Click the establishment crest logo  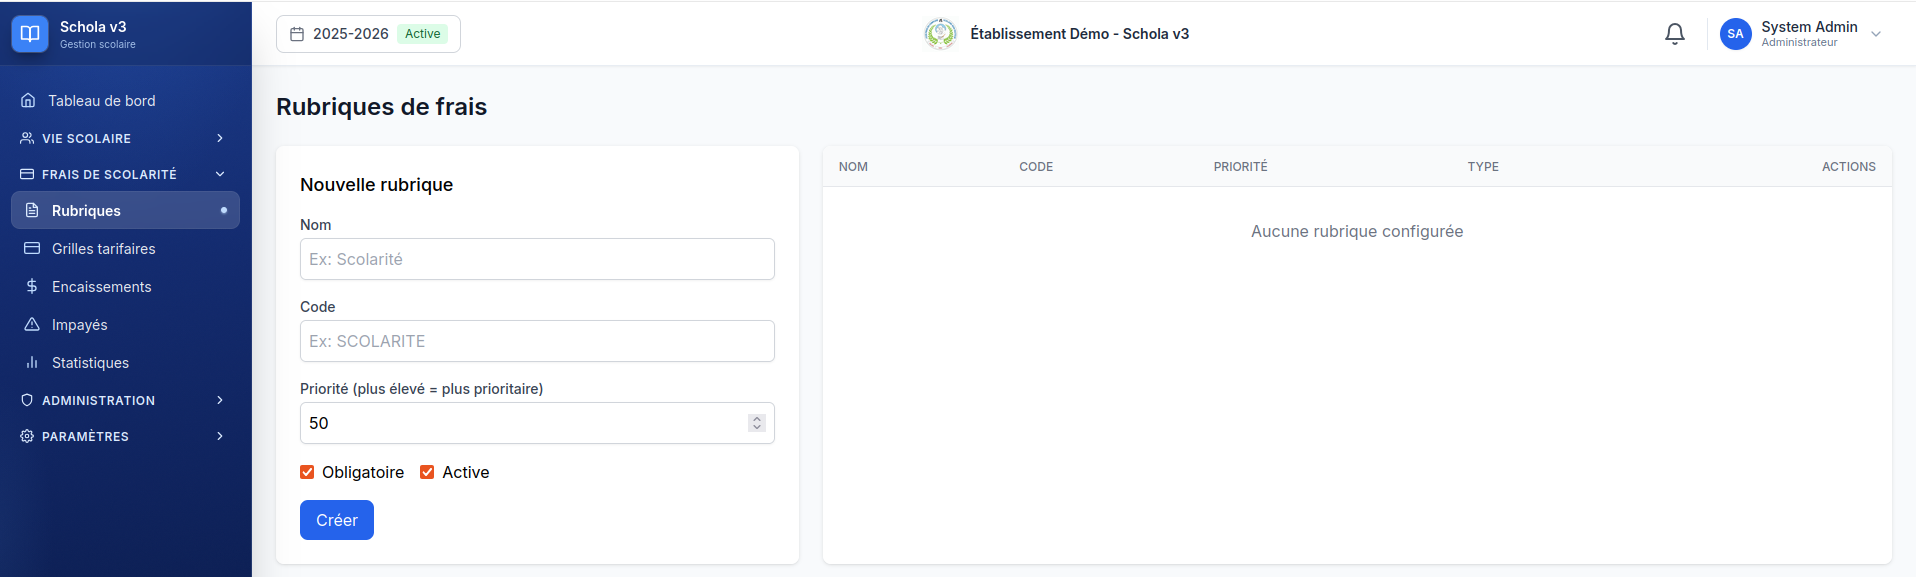tap(940, 34)
